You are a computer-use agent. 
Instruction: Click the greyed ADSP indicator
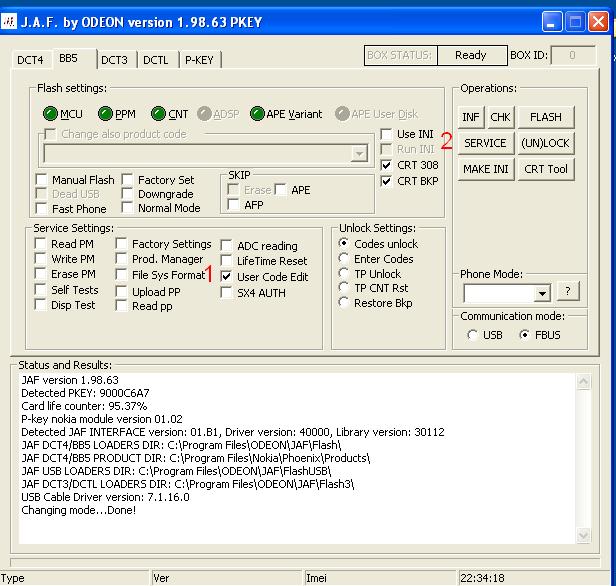click(204, 114)
